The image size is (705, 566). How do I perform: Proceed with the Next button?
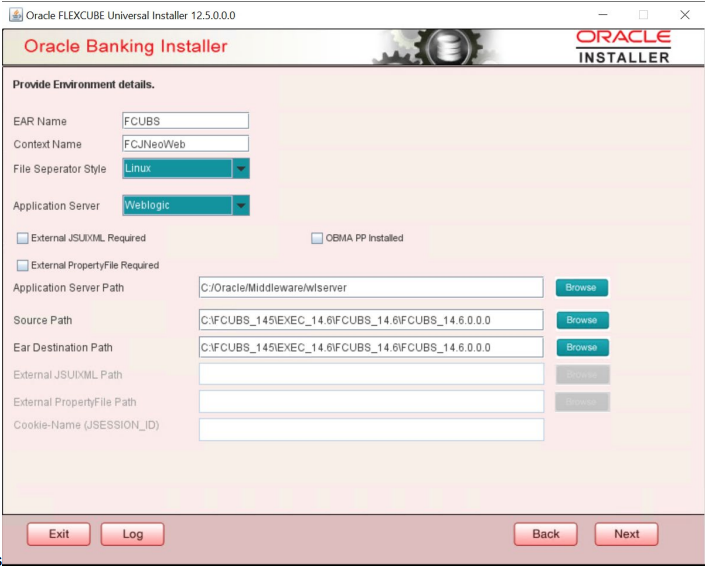click(626, 534)
